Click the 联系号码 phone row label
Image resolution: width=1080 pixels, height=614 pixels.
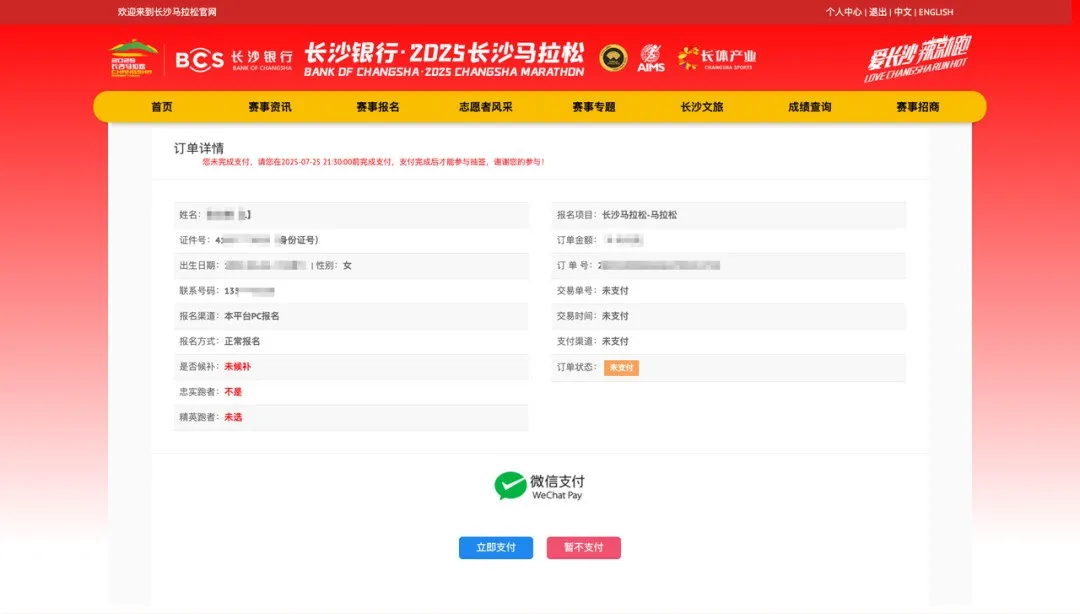click(200, 291)
